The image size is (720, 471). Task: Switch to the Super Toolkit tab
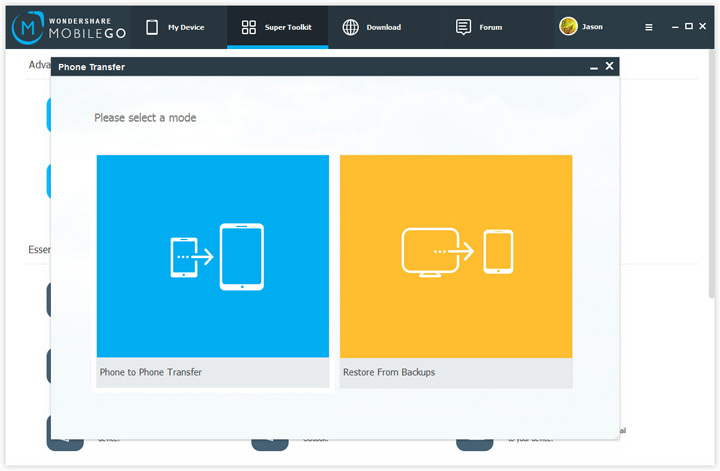click(x=277, y=28)
